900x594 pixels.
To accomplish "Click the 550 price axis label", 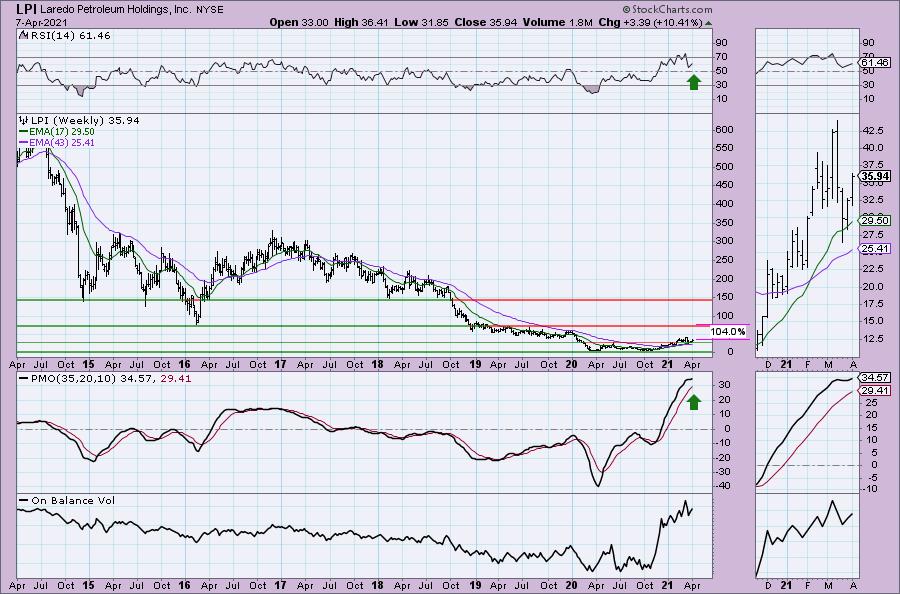I will pos(725,147).
